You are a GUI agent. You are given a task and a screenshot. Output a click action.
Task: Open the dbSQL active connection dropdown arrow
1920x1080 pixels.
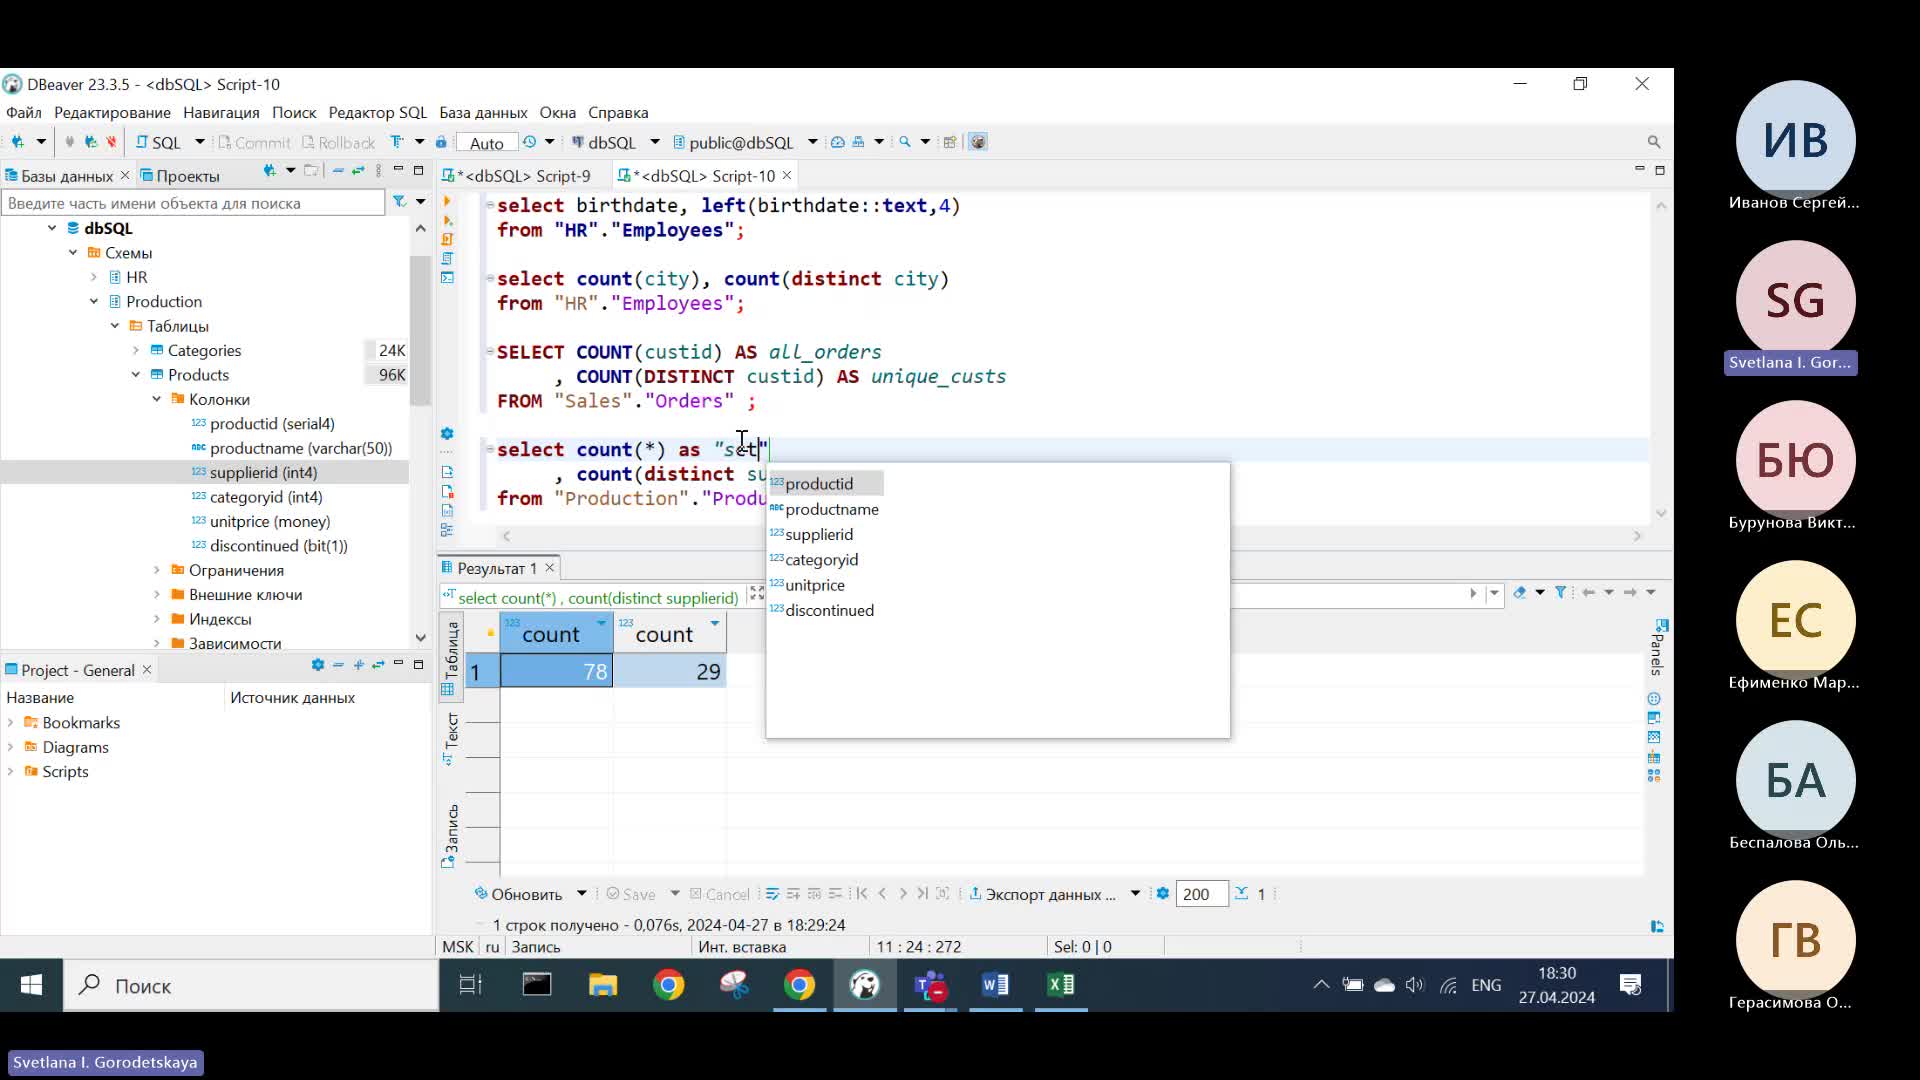click(655, 142)
